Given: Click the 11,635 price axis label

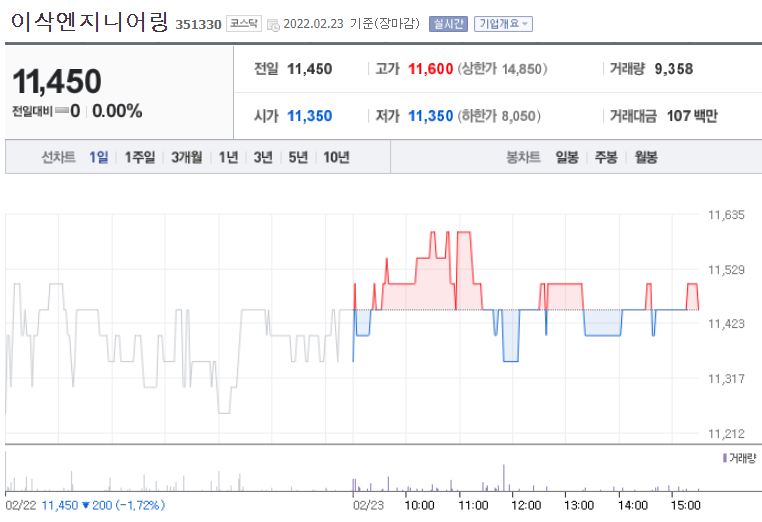Looking at the screenshot, I should (x=726, y=215).
